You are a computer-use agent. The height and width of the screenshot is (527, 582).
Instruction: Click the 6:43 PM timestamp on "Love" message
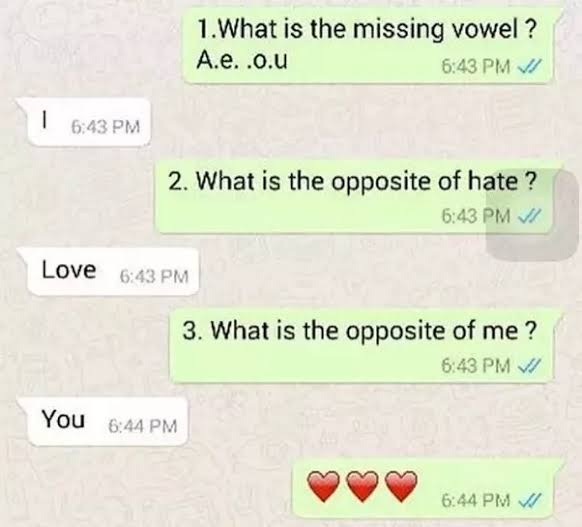coord(154,276)
